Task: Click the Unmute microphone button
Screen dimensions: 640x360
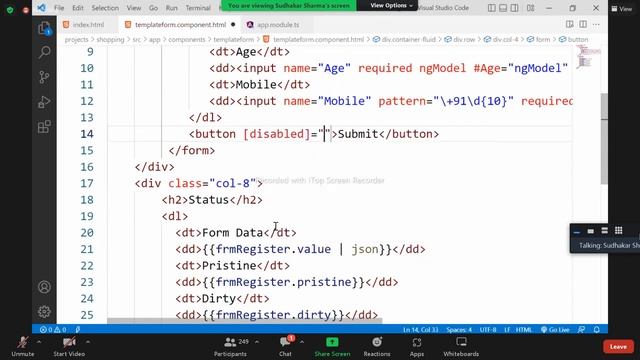Action: point(22,347)
